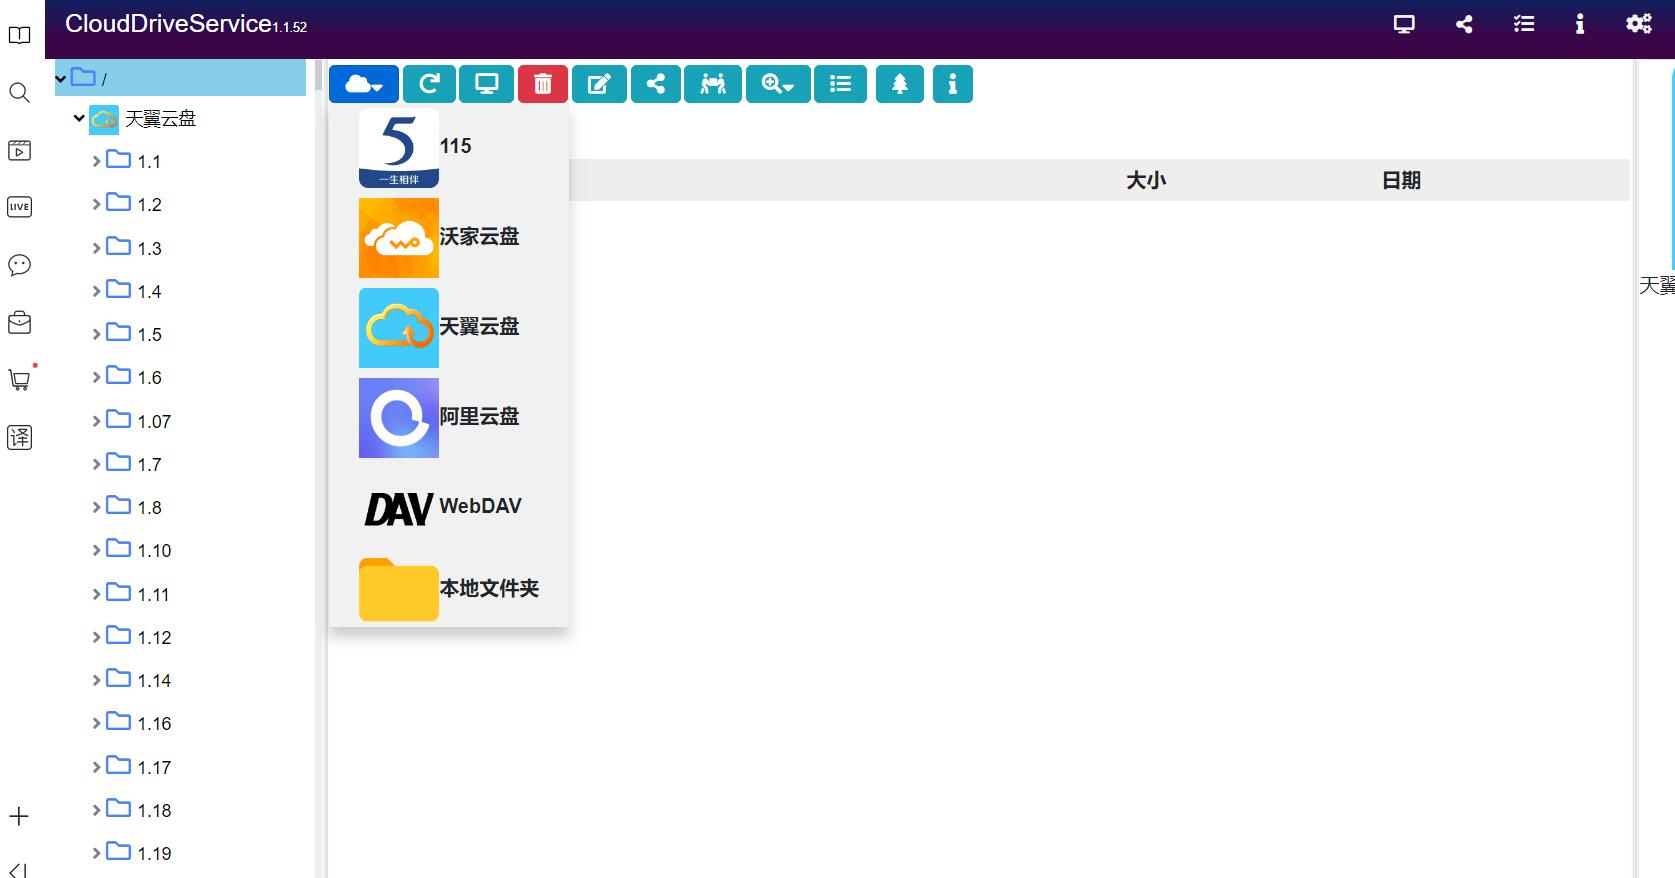Select 本地文件夹 from the cloud menu
This screenshot has width=1675, height=878.
[449, 589]
